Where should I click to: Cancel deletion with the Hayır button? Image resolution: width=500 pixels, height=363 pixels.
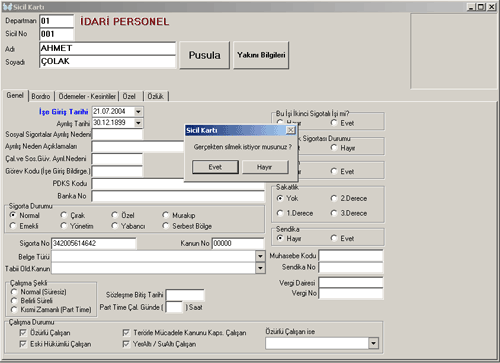[265, 167]
